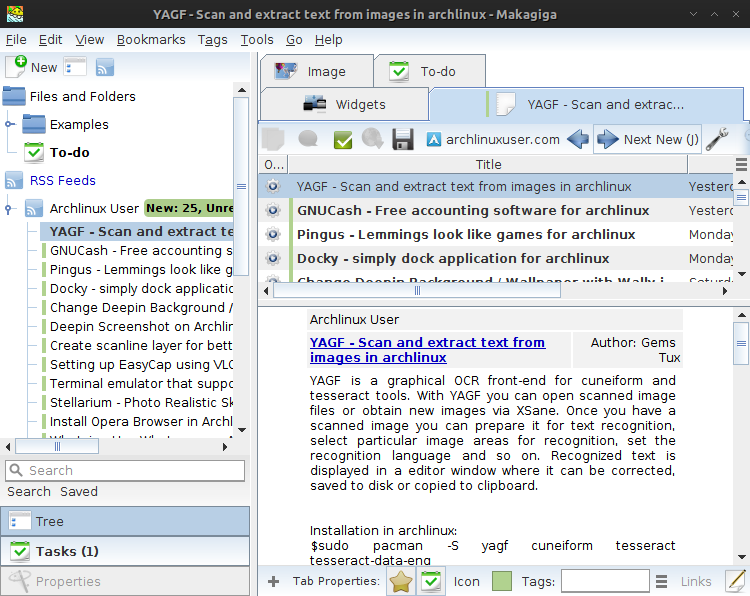Switch to the Image tab
750x596 pixels.
(x=316, y=71)
